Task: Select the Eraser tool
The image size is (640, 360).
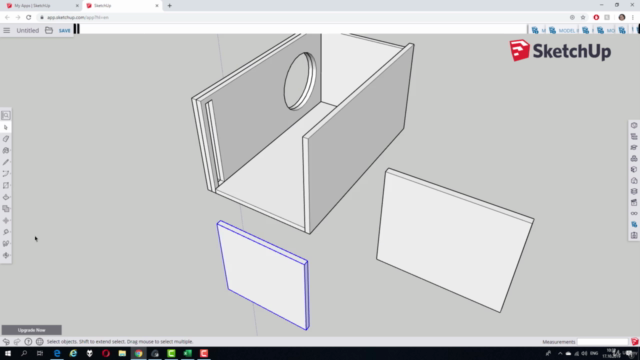Action: [6, 139]
